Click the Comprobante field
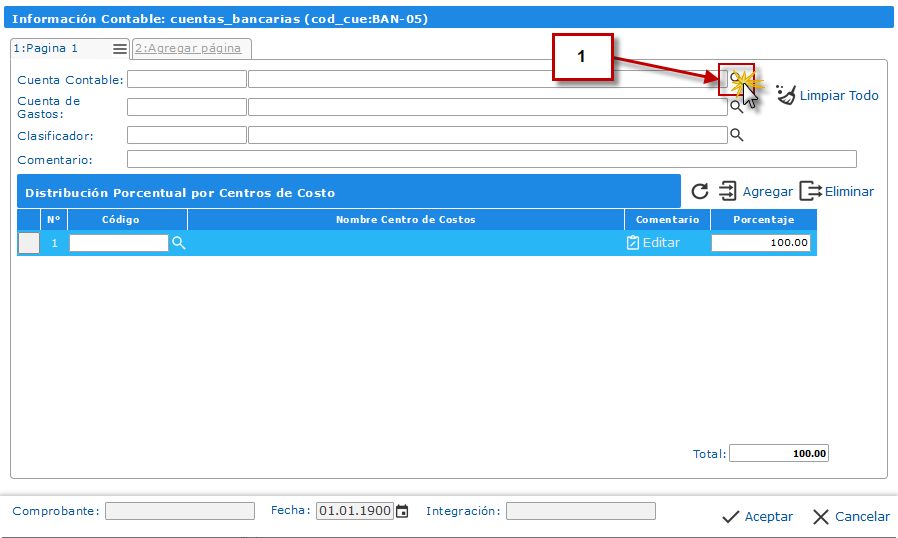898x538 pixels. (180, 511)
